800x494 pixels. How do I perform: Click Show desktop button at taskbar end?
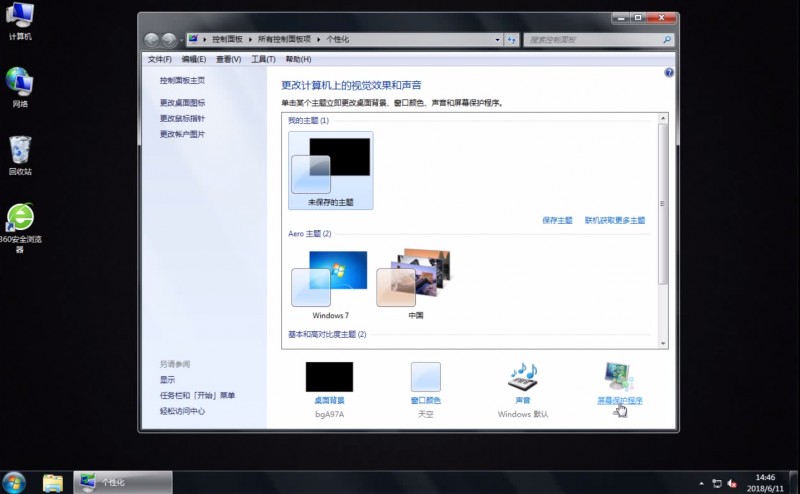[794, 482]
